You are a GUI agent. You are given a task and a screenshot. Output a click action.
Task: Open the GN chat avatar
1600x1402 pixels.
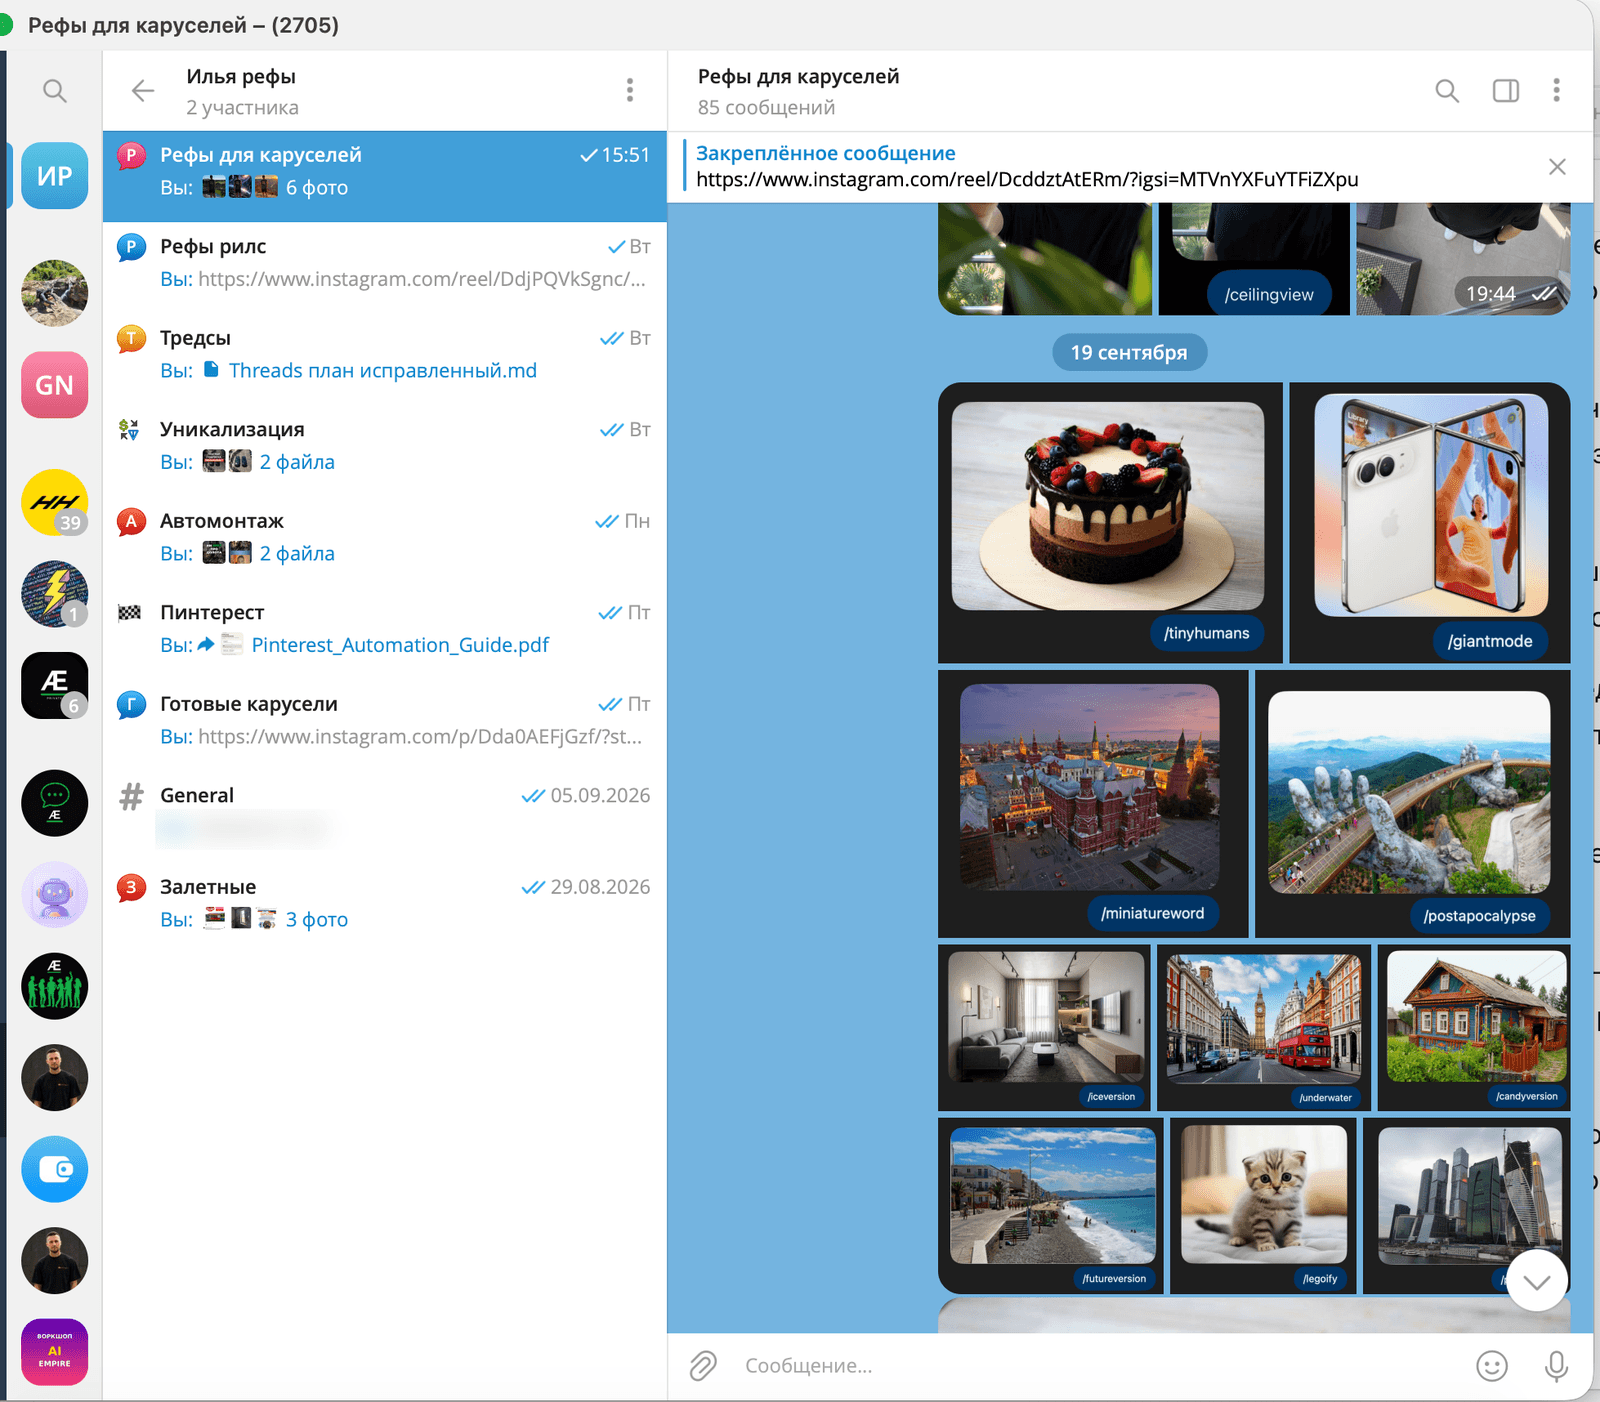pos(55,385)
